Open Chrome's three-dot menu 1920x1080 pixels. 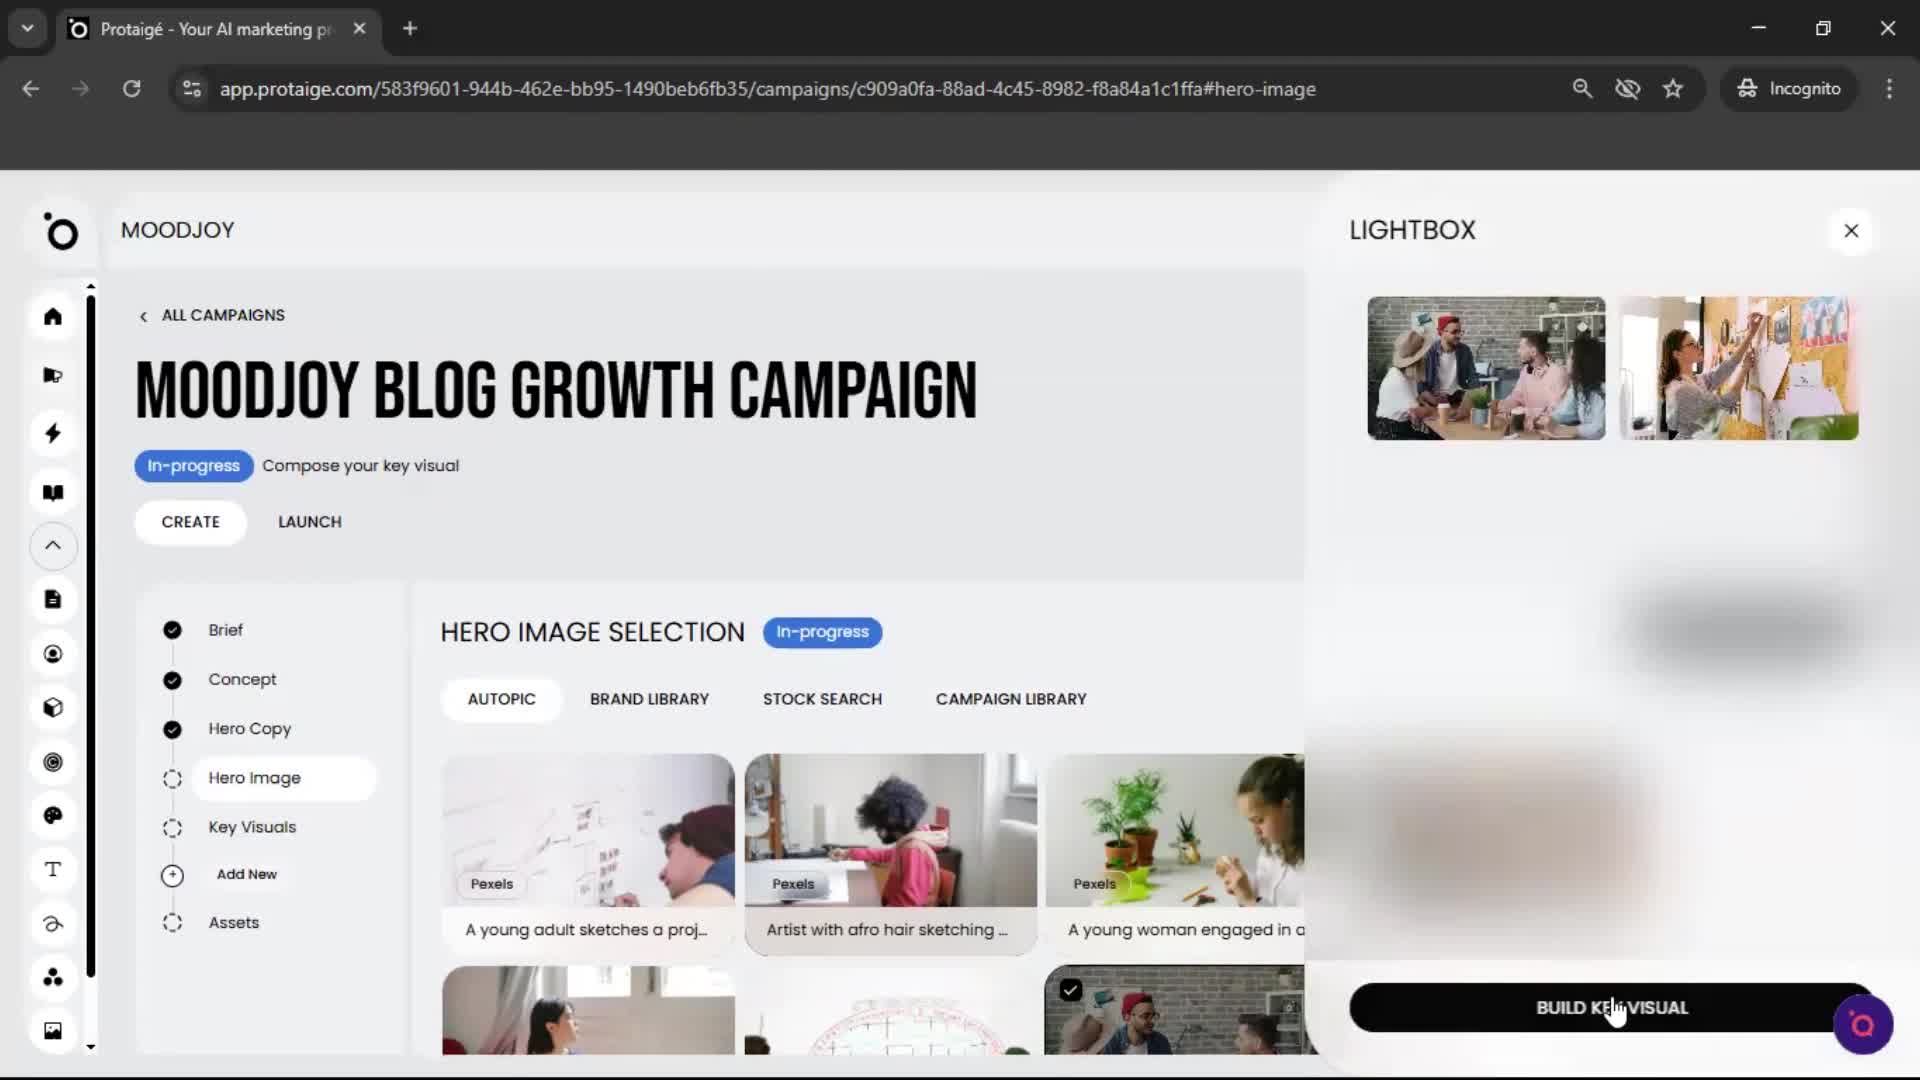click(1889, 88)
